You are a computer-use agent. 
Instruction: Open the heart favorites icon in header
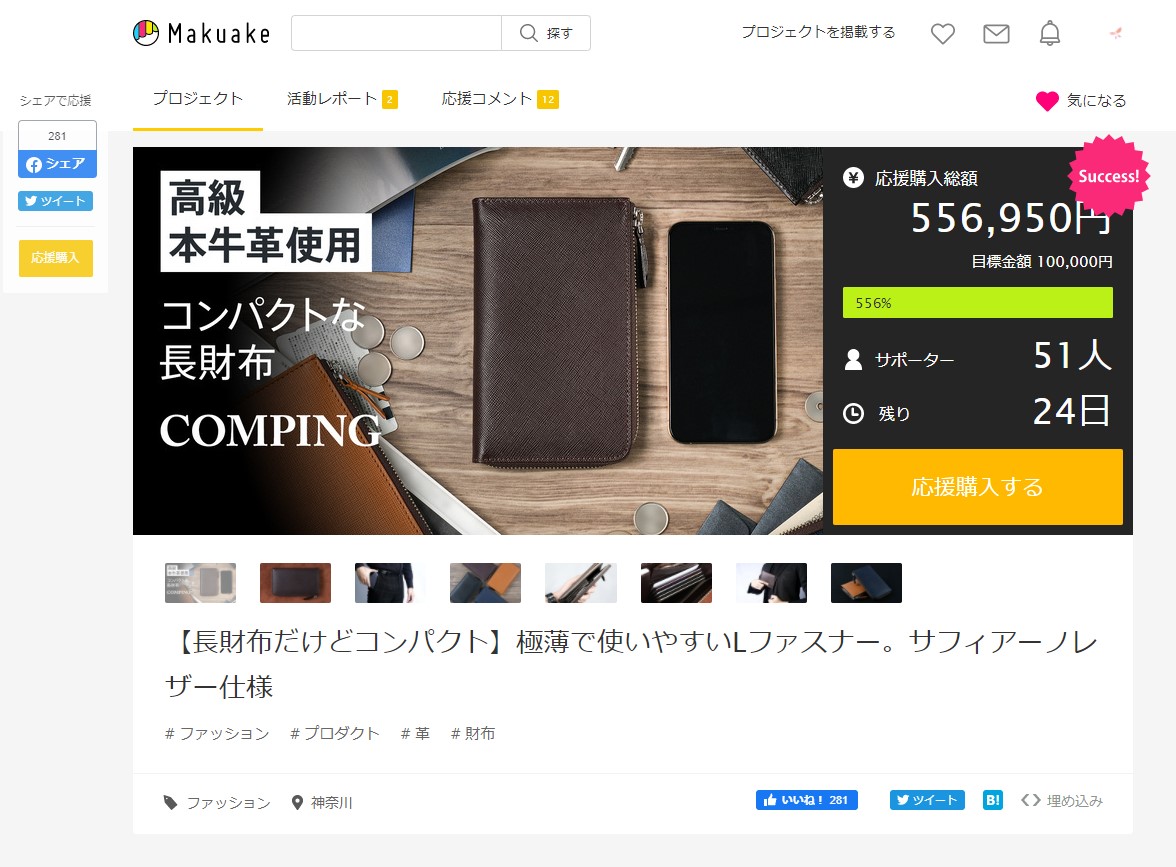coord(943,33)
